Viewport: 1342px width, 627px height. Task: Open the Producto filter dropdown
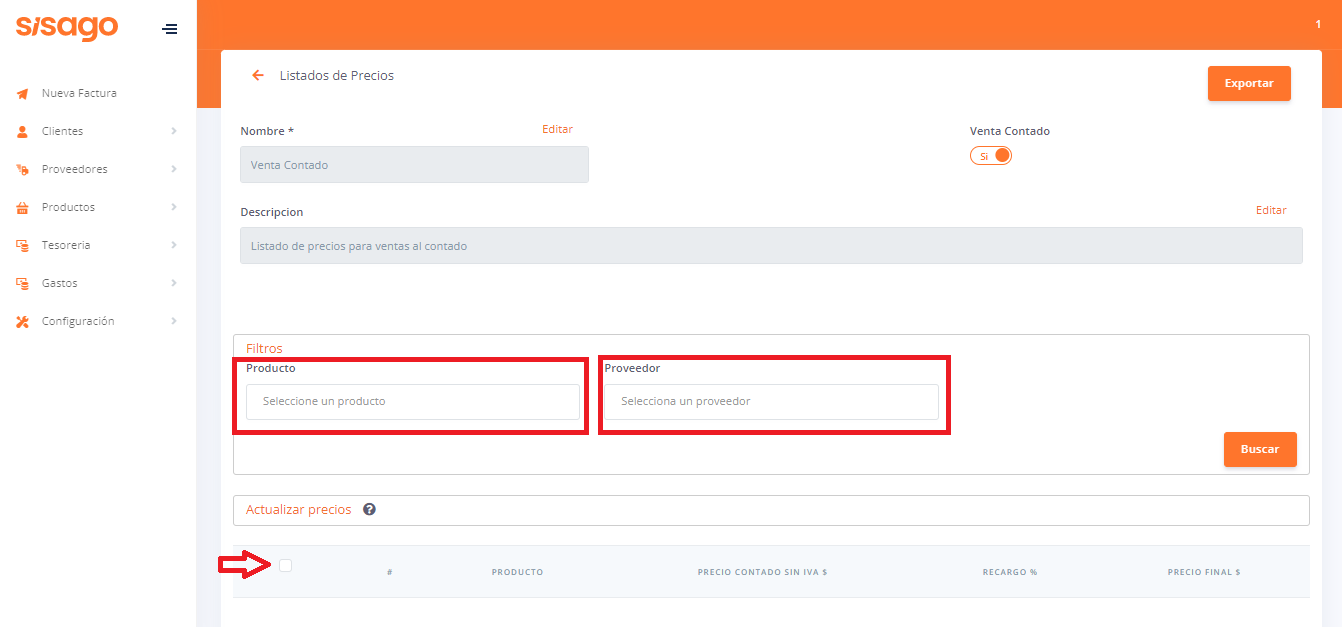coord(412,402)
